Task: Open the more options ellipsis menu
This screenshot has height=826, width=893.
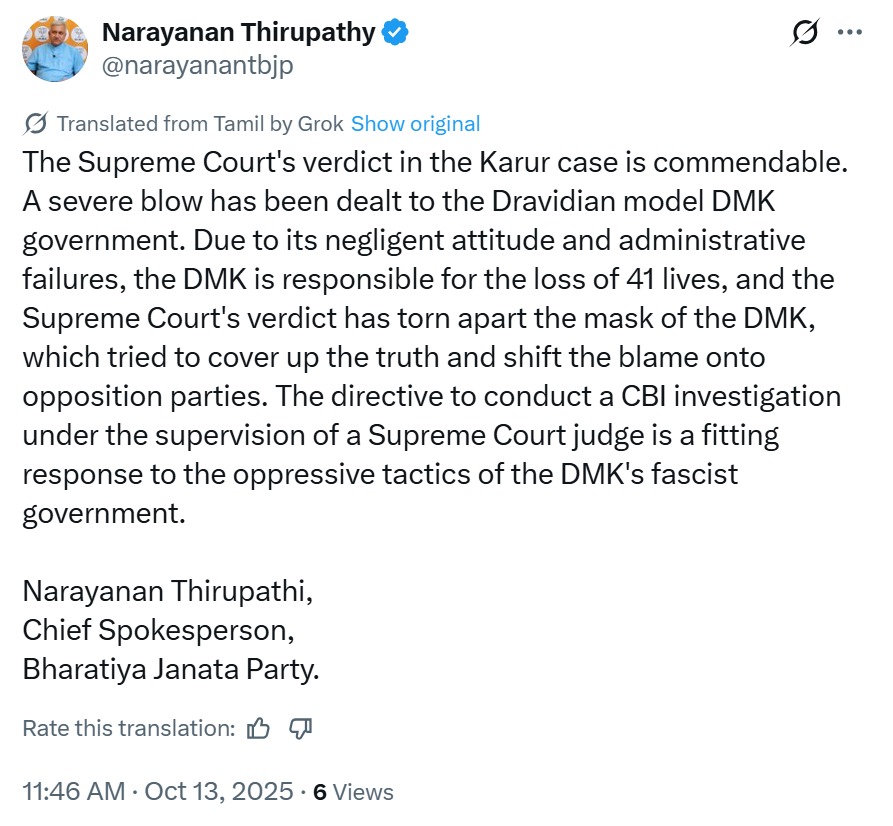Action: click(x=849, y=33)
